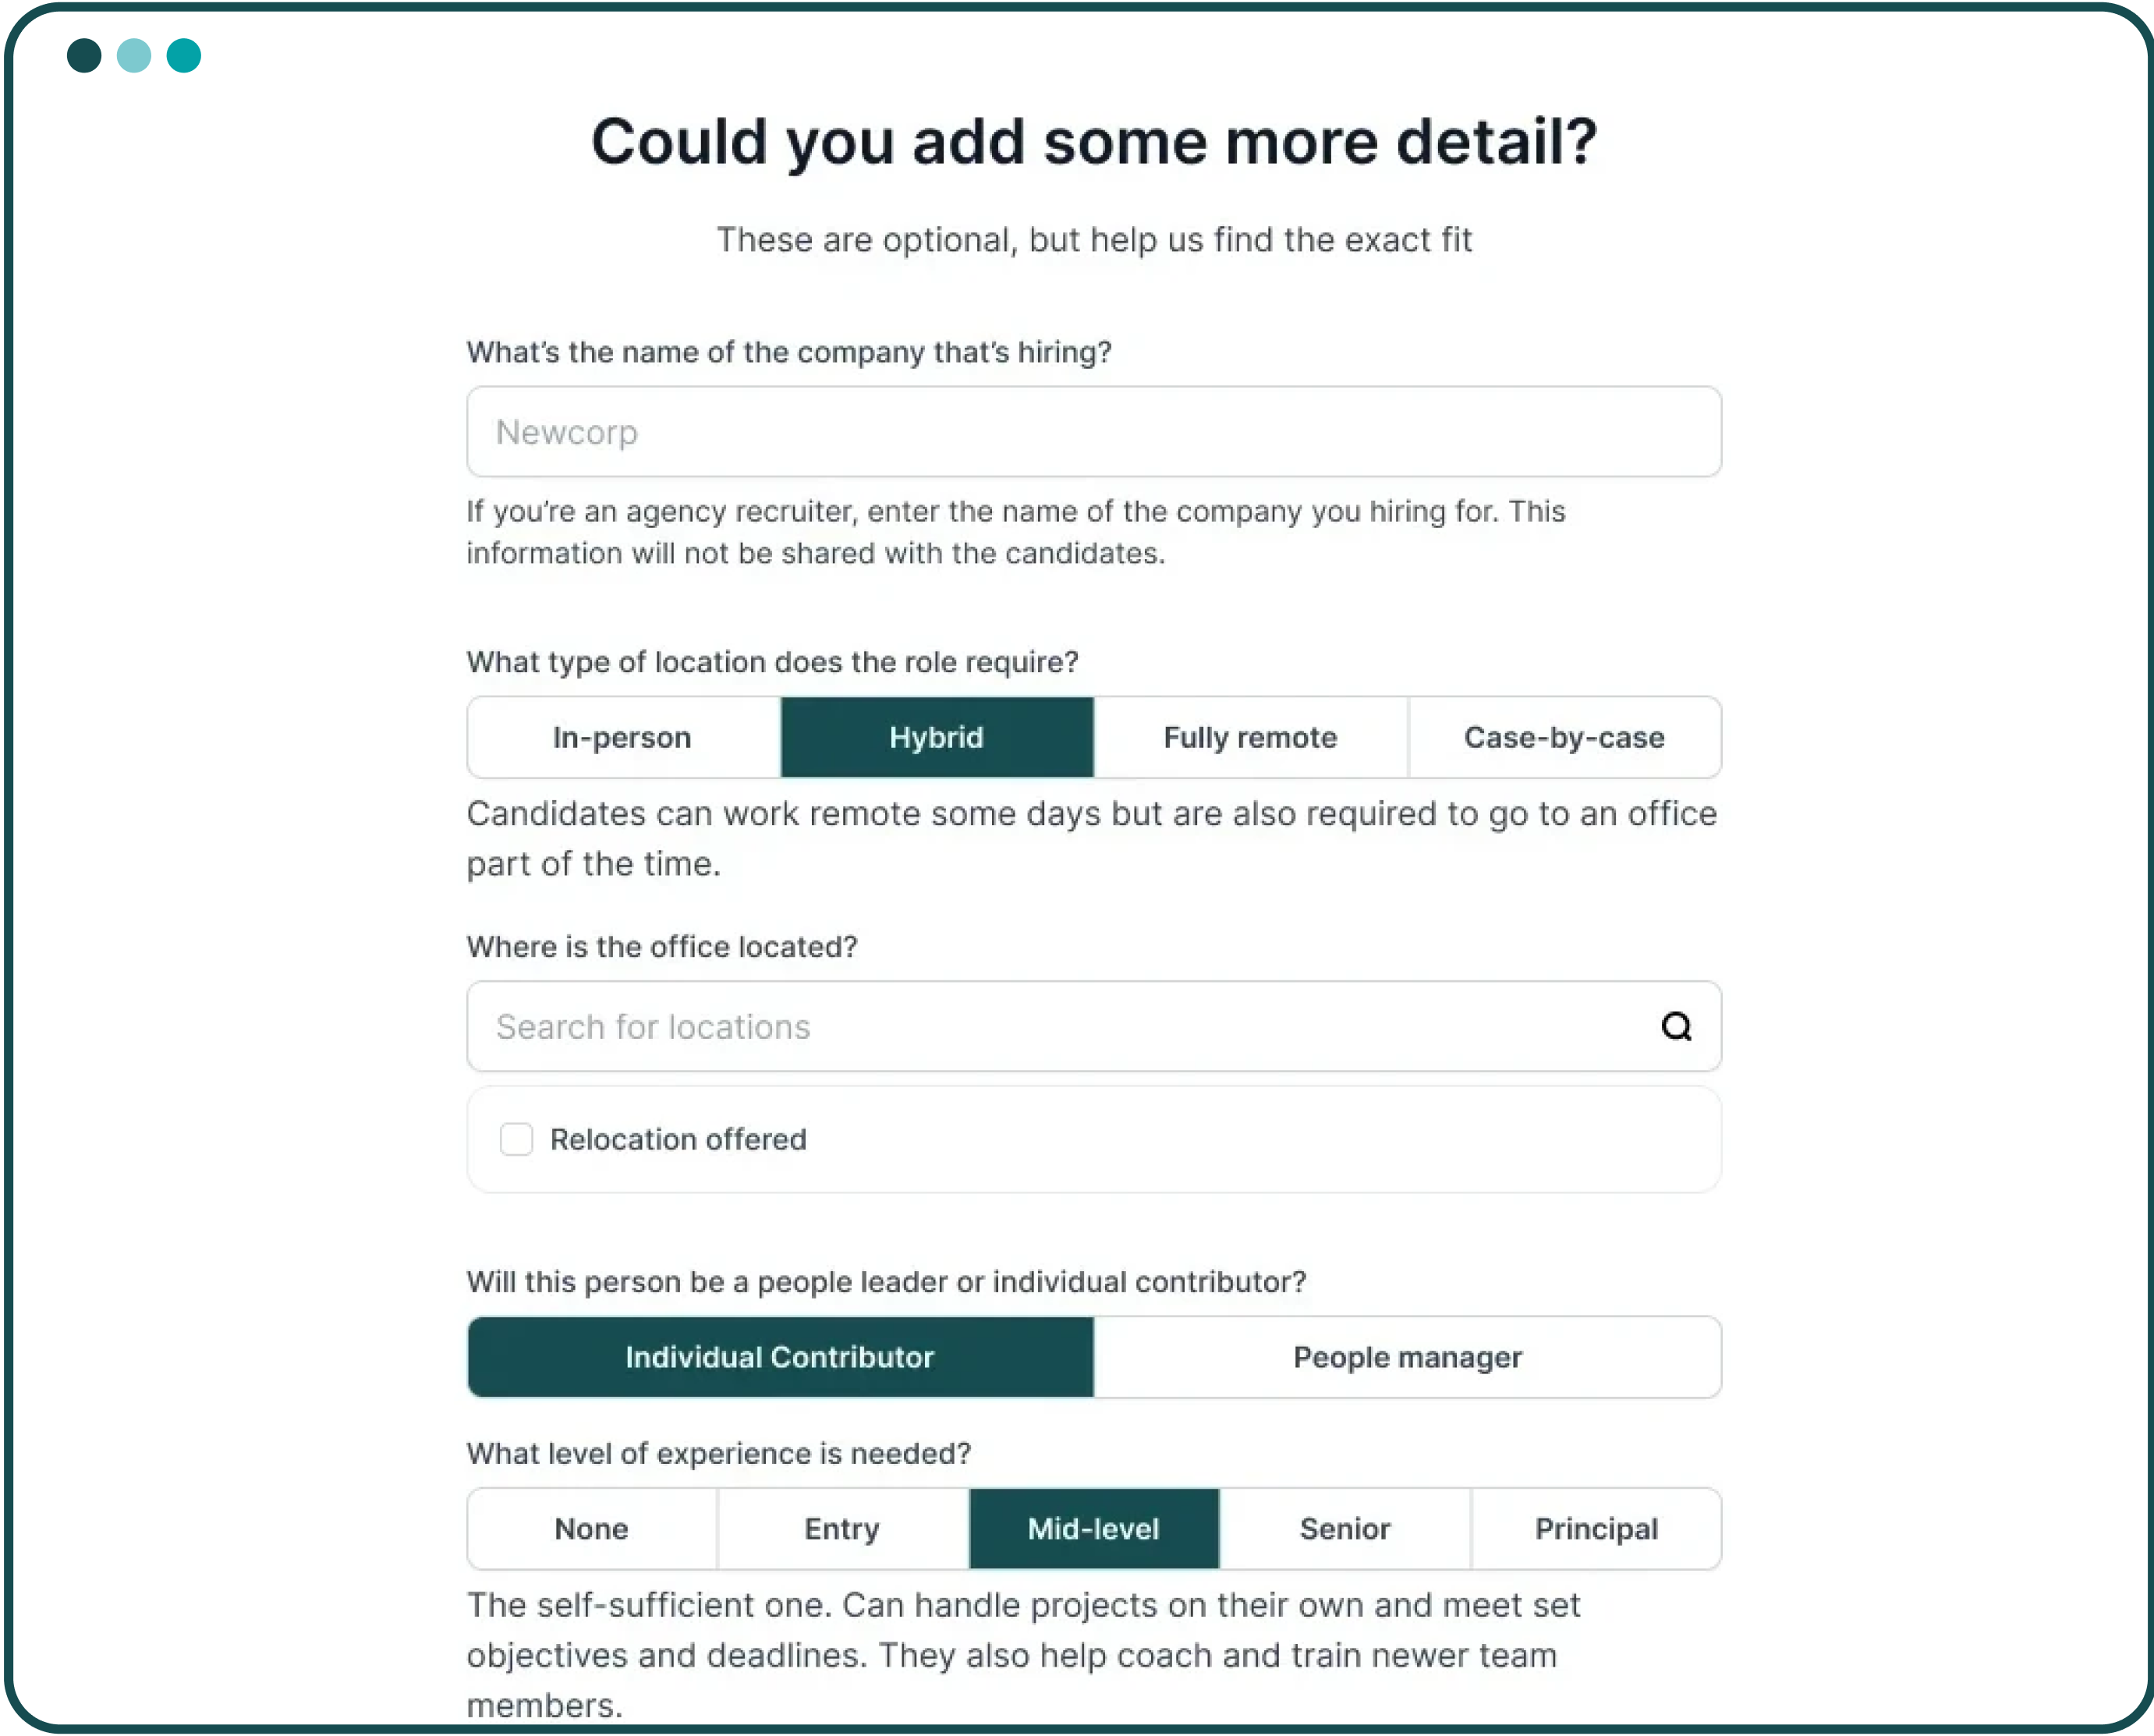Switch to People manager option
2154x1736 pixels.
pos(1407,1357)
